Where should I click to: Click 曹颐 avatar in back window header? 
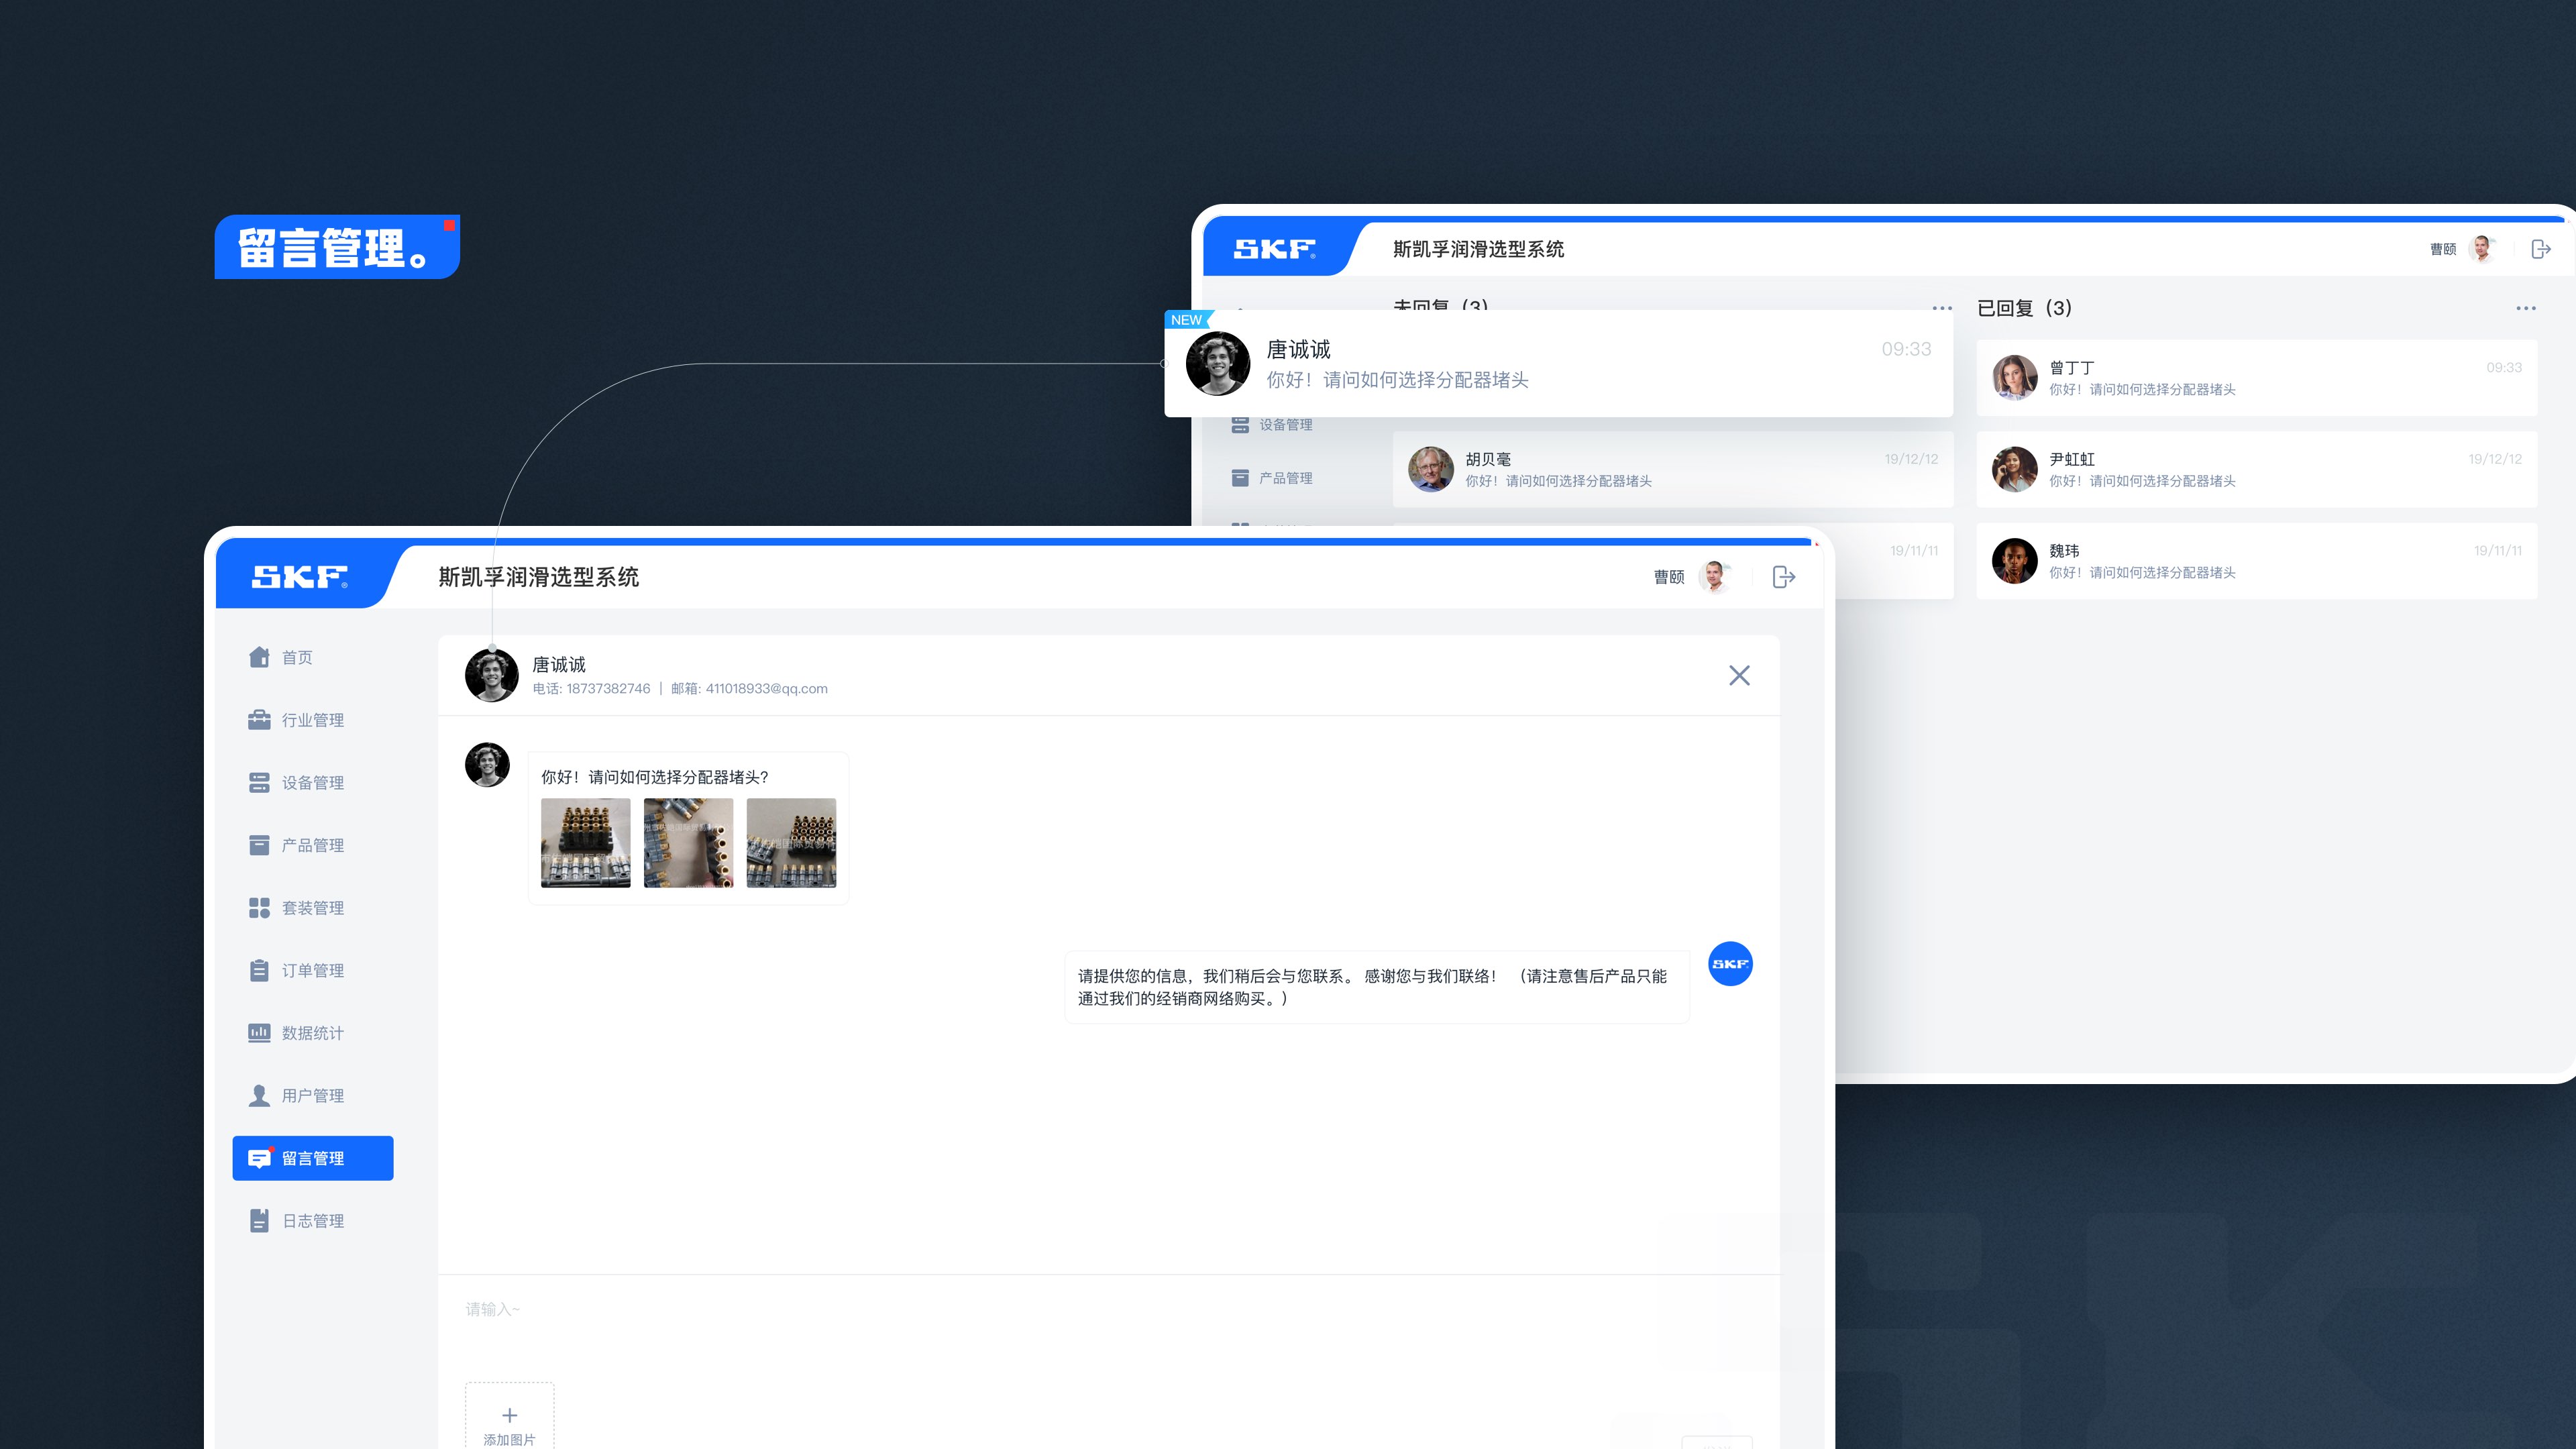[2483, 249]
